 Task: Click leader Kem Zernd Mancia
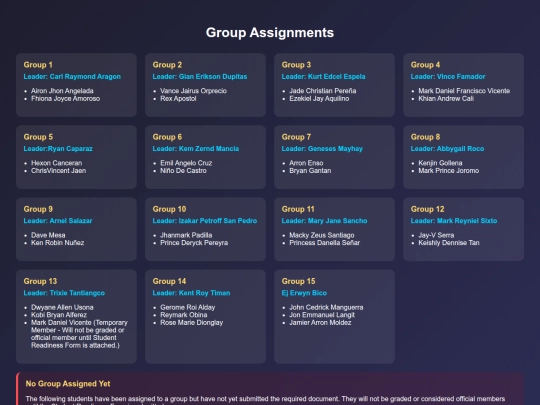click(x=209, y=149)
